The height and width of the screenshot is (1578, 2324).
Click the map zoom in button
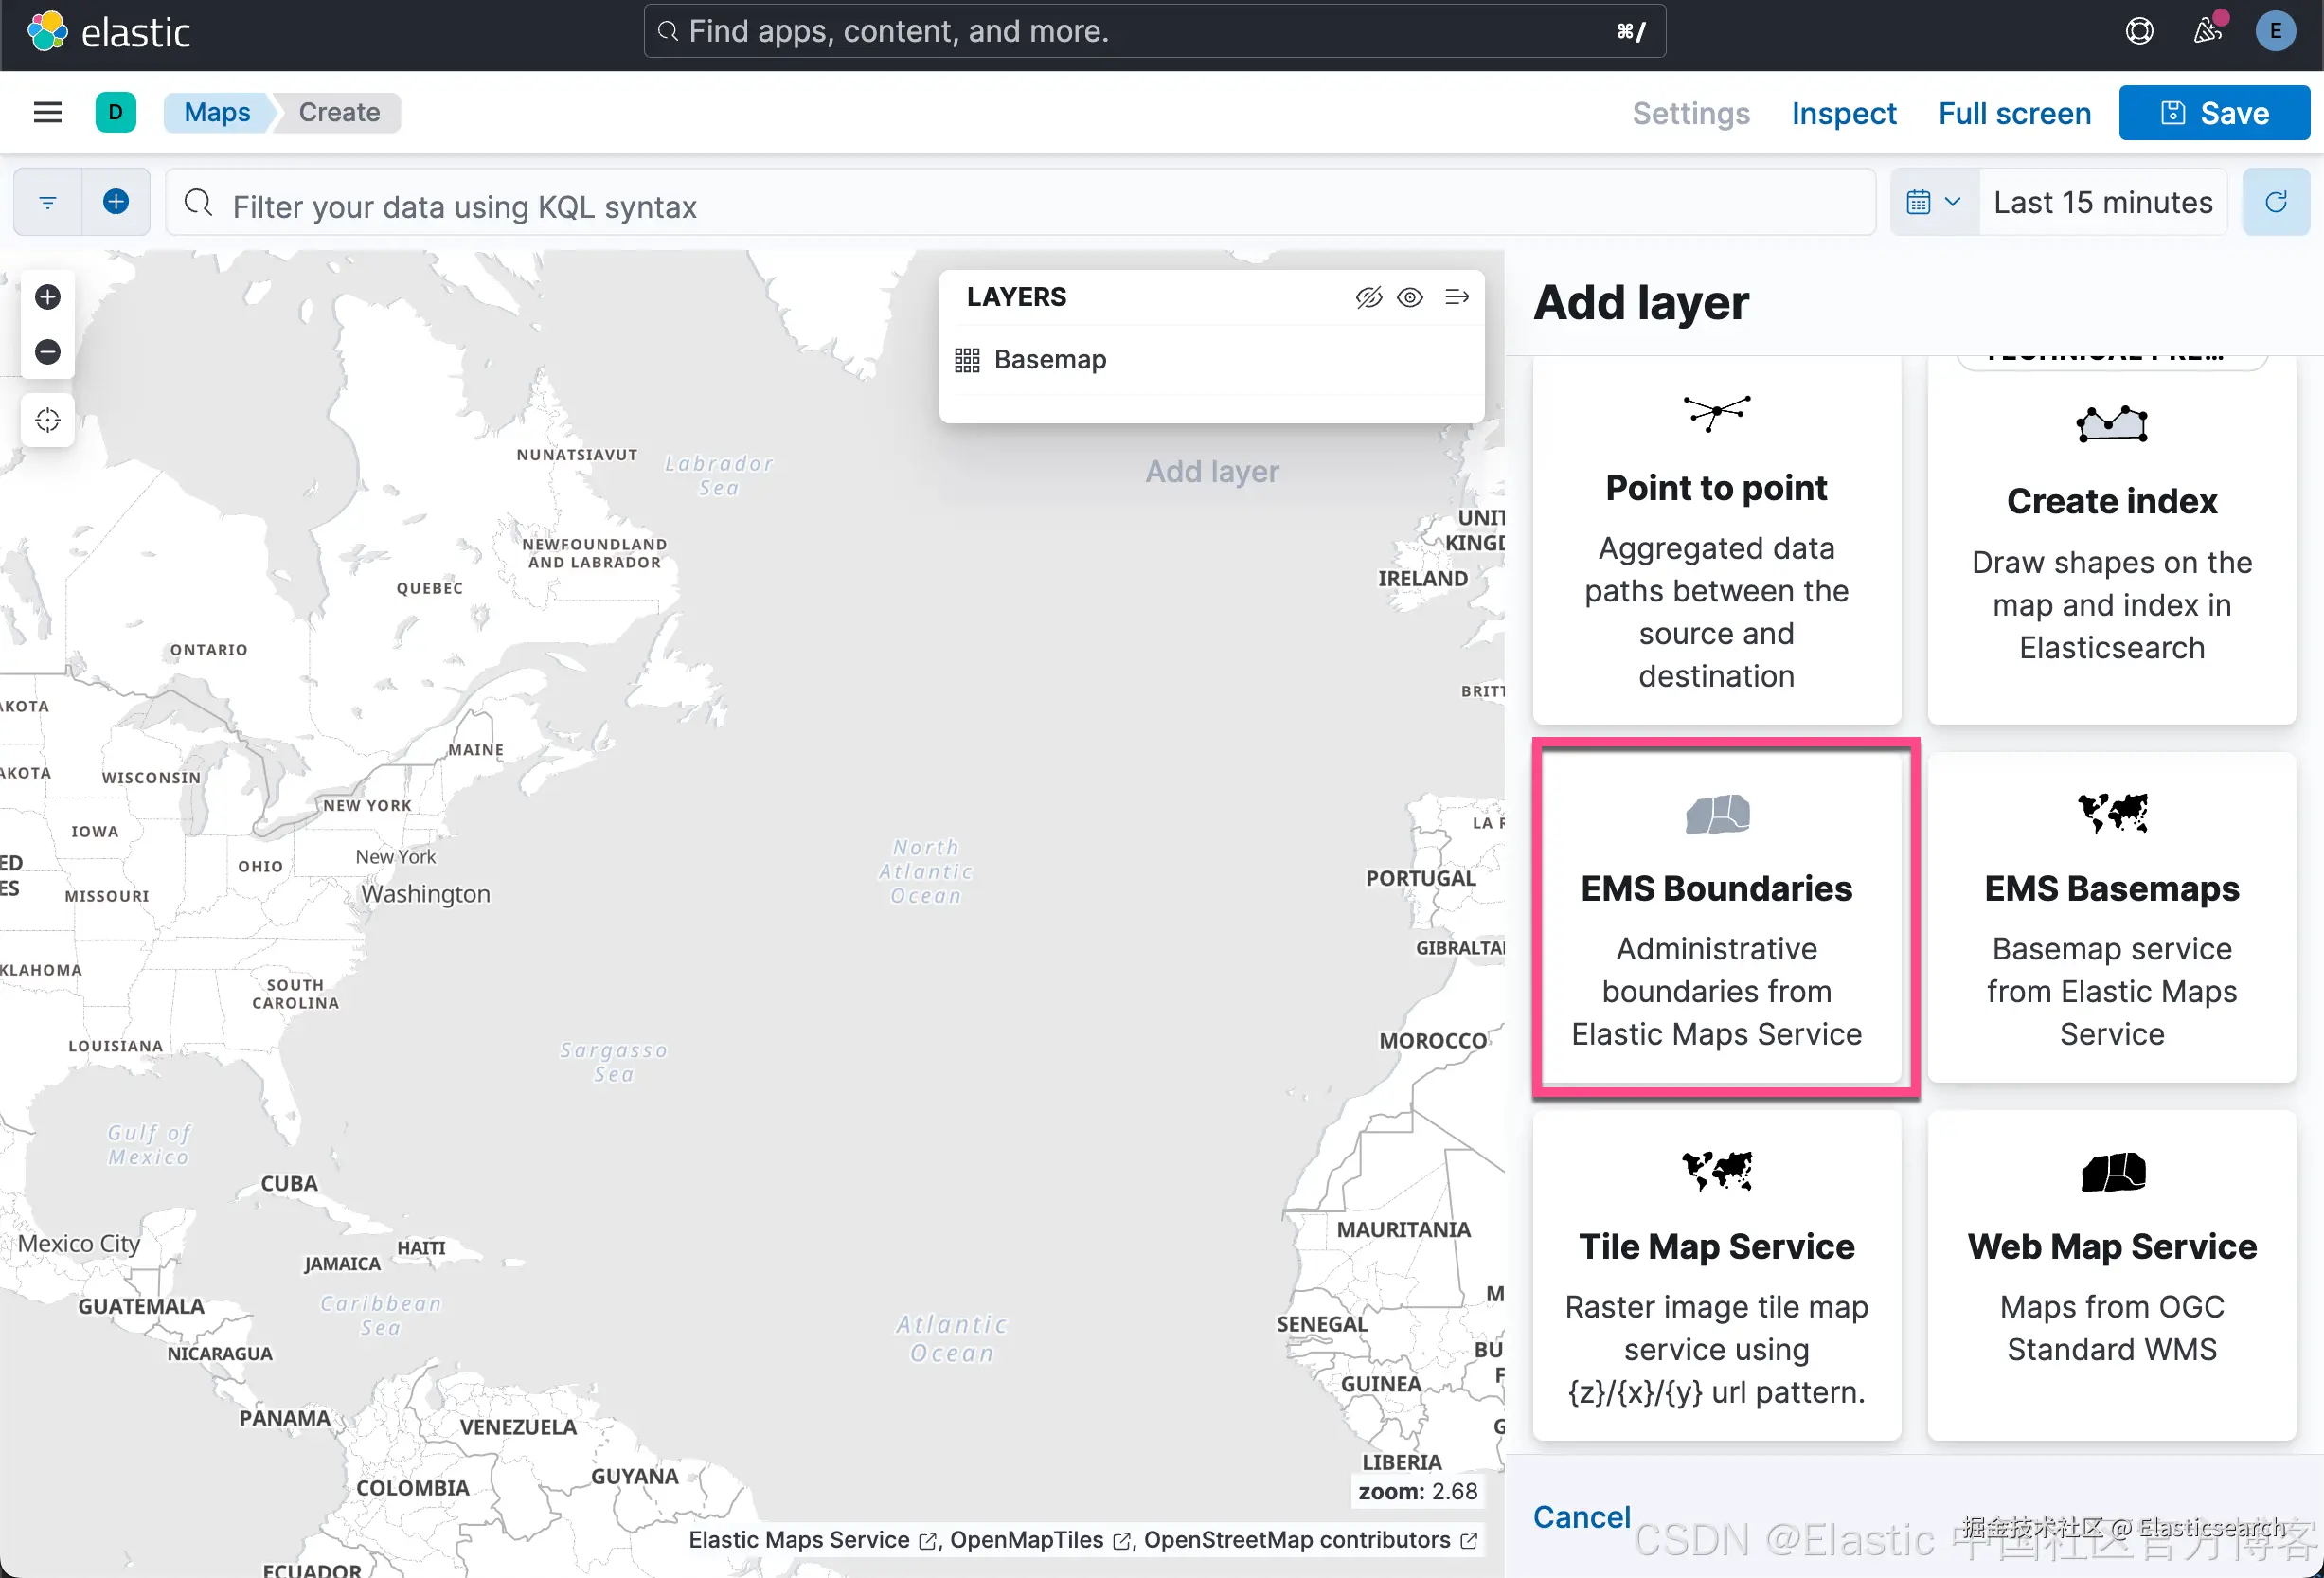pos(47,297)
